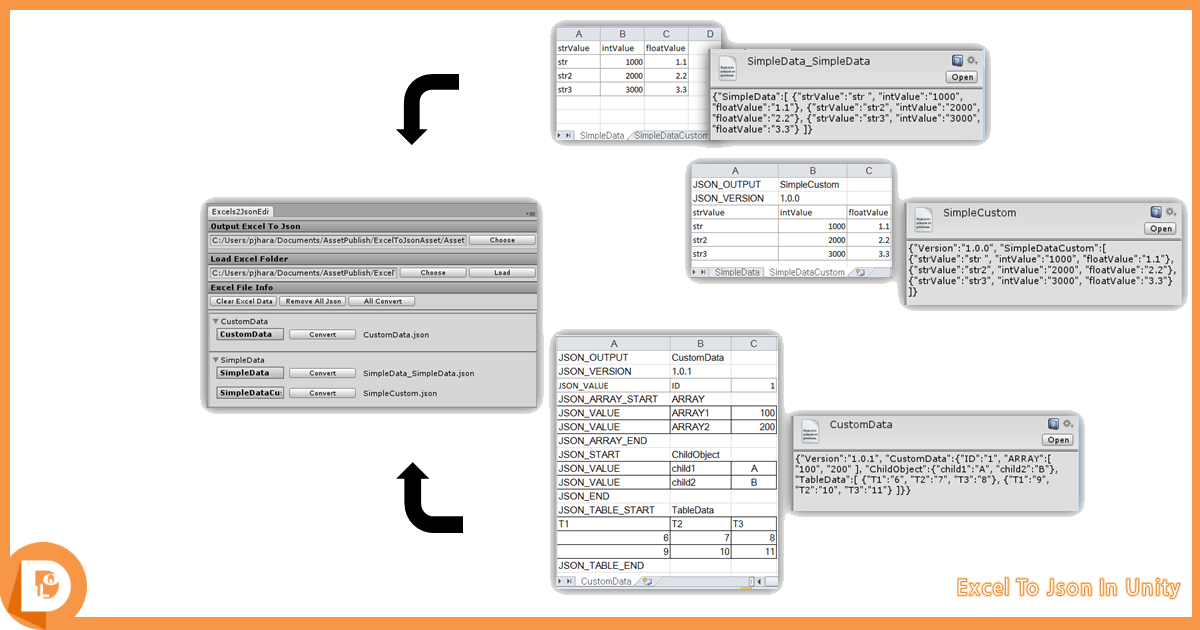The width and height of the screenshot is (1200, 630).
Task: Open the SimpleCustom asset
Action: [1160, 229]
